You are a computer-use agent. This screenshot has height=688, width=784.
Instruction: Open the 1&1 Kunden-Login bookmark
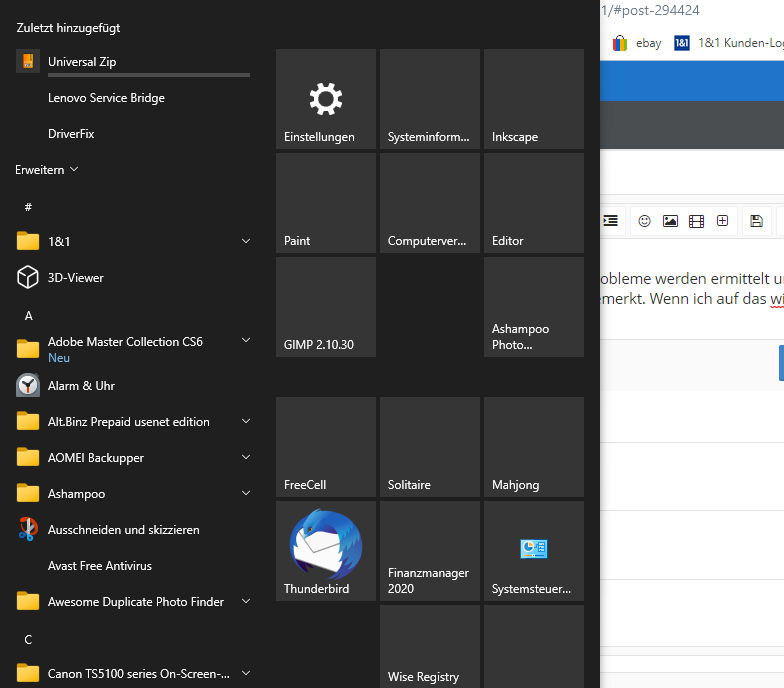[729, 44]
